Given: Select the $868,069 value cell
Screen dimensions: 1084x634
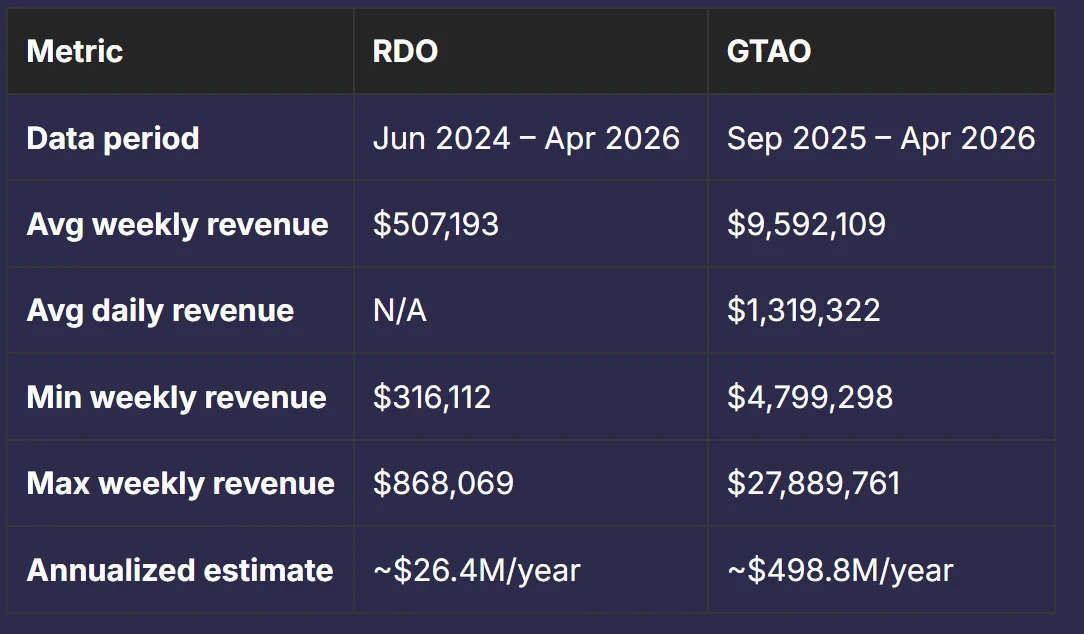Looking at the screenshot, I should click(x=443, y=484).
